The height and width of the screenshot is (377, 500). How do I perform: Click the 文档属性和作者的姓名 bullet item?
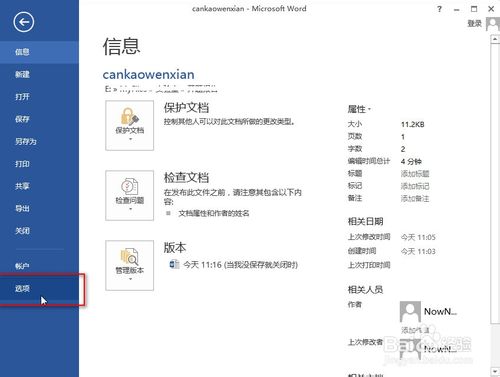(x=214, y=213)
